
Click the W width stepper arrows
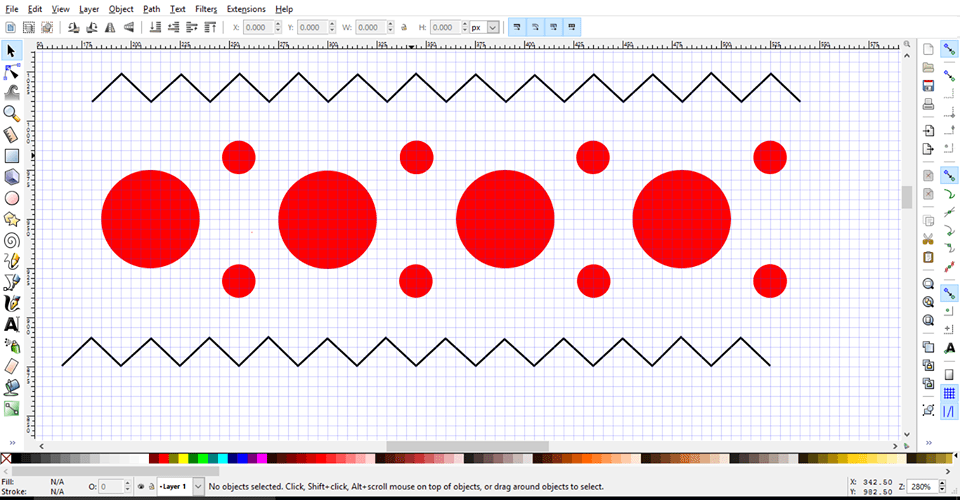pyautogui.click(x=390, y=27)
